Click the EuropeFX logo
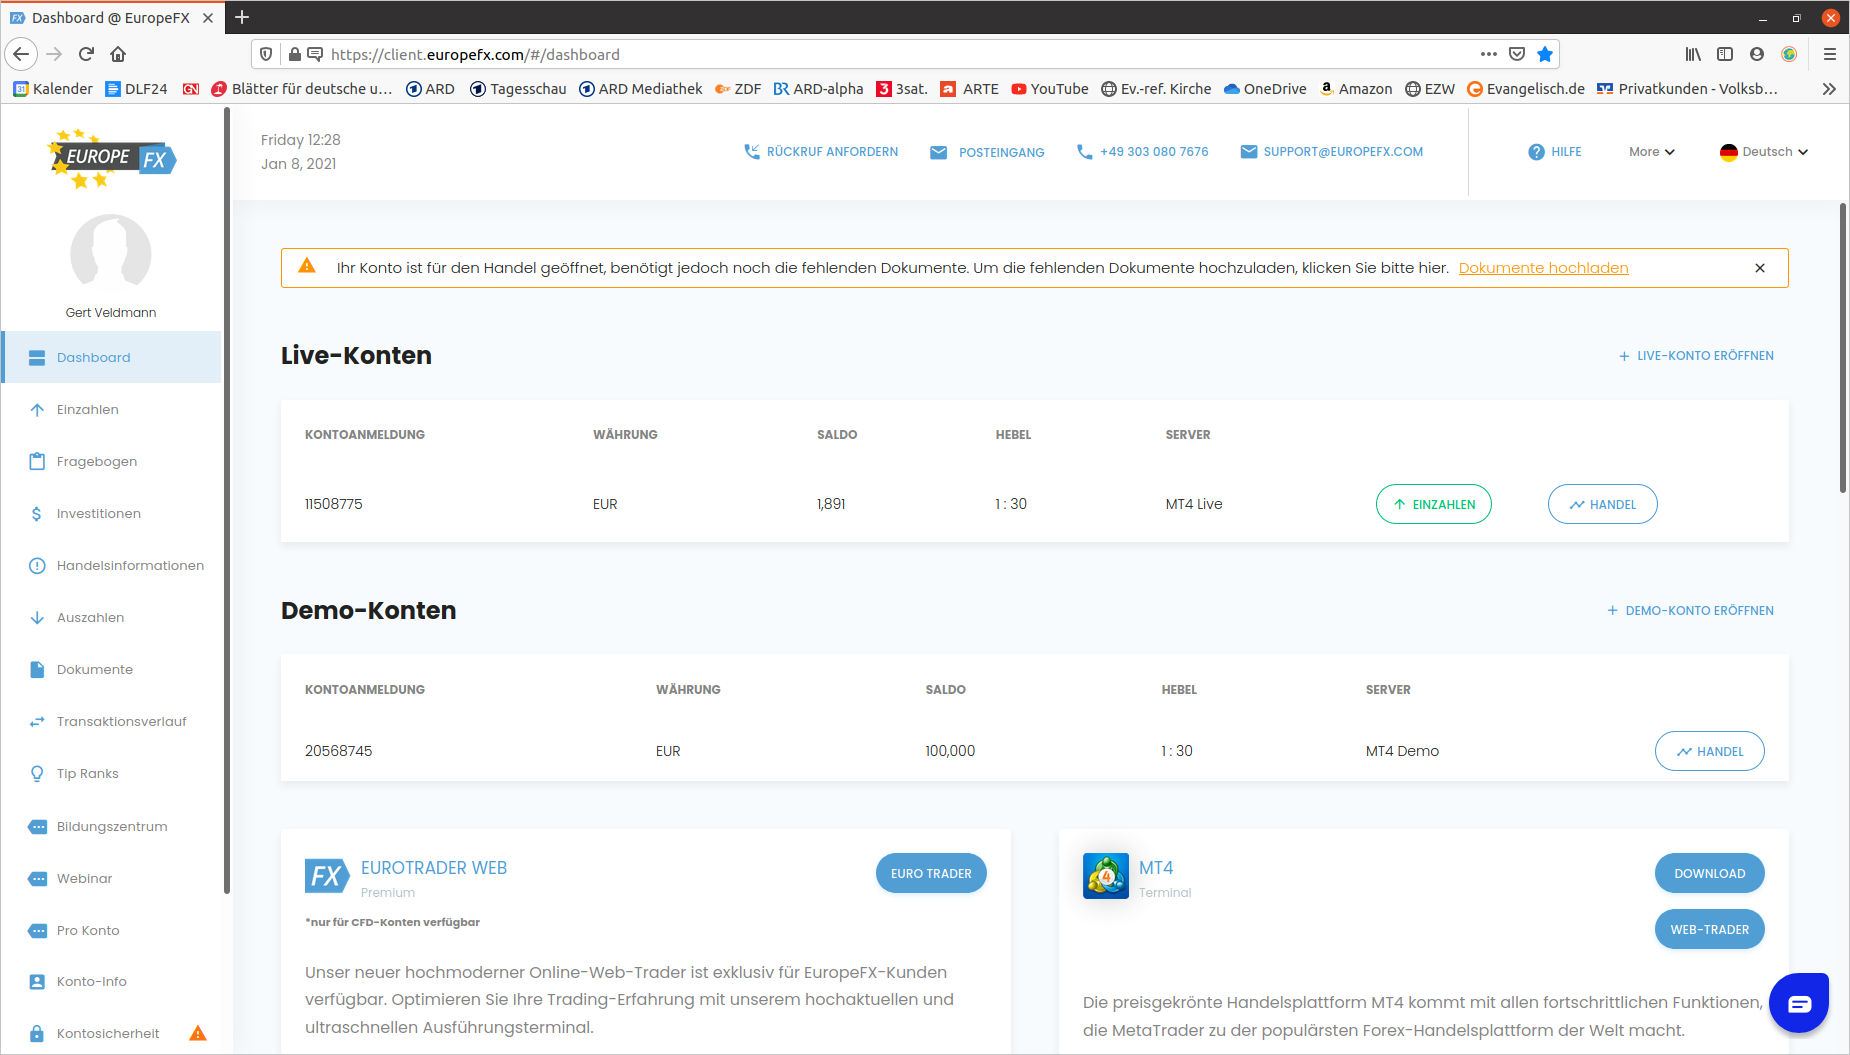Image resolution: width=1850 pixels, height=1055 pixels. click(112, 158)
